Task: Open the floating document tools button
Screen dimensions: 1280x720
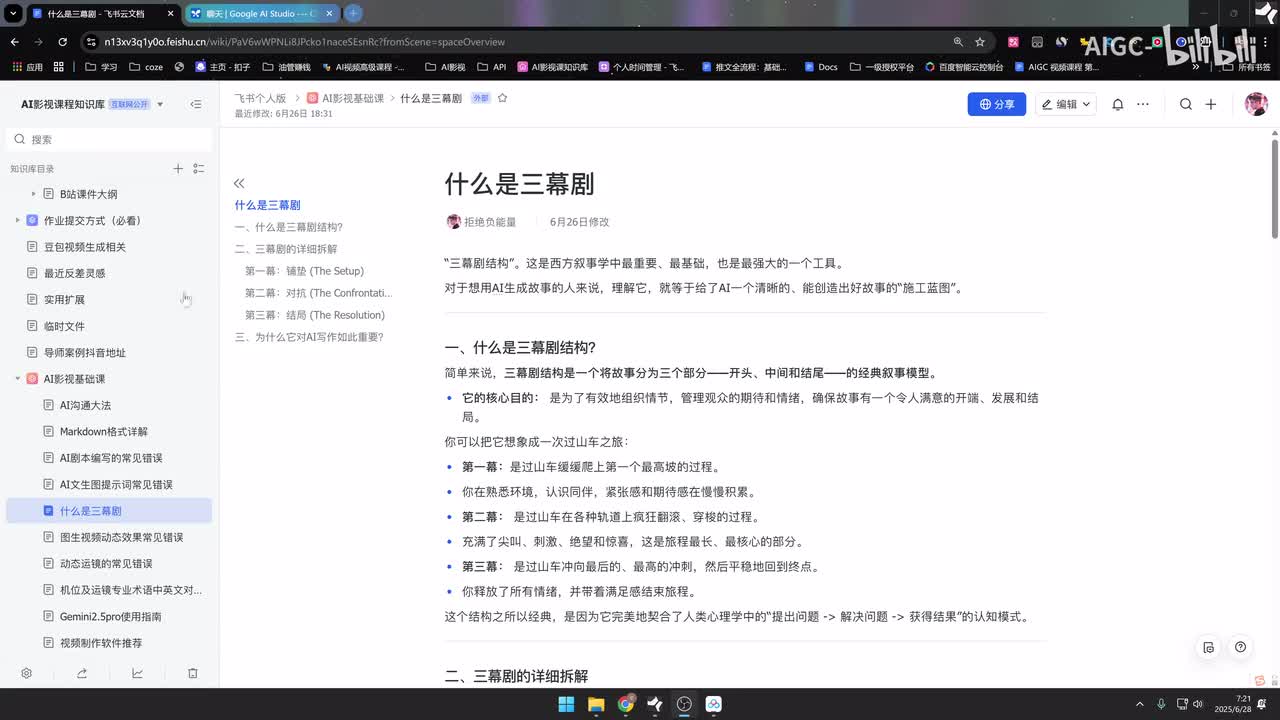Action: click(1209, 647)
